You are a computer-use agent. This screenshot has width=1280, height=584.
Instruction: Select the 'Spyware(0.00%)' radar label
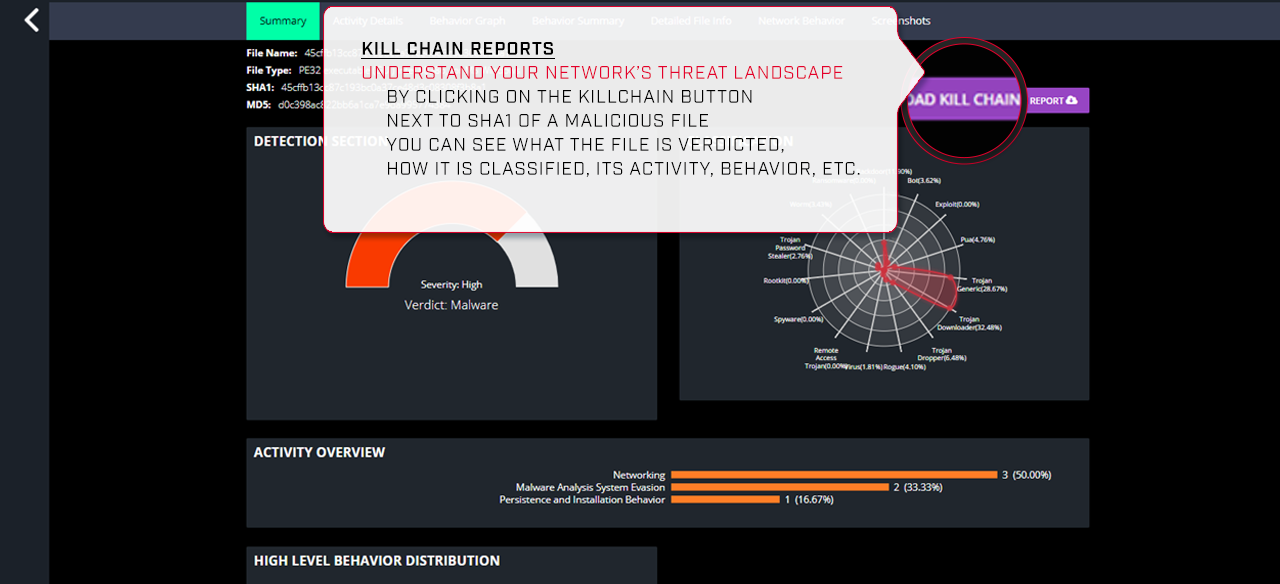(798, 319)
